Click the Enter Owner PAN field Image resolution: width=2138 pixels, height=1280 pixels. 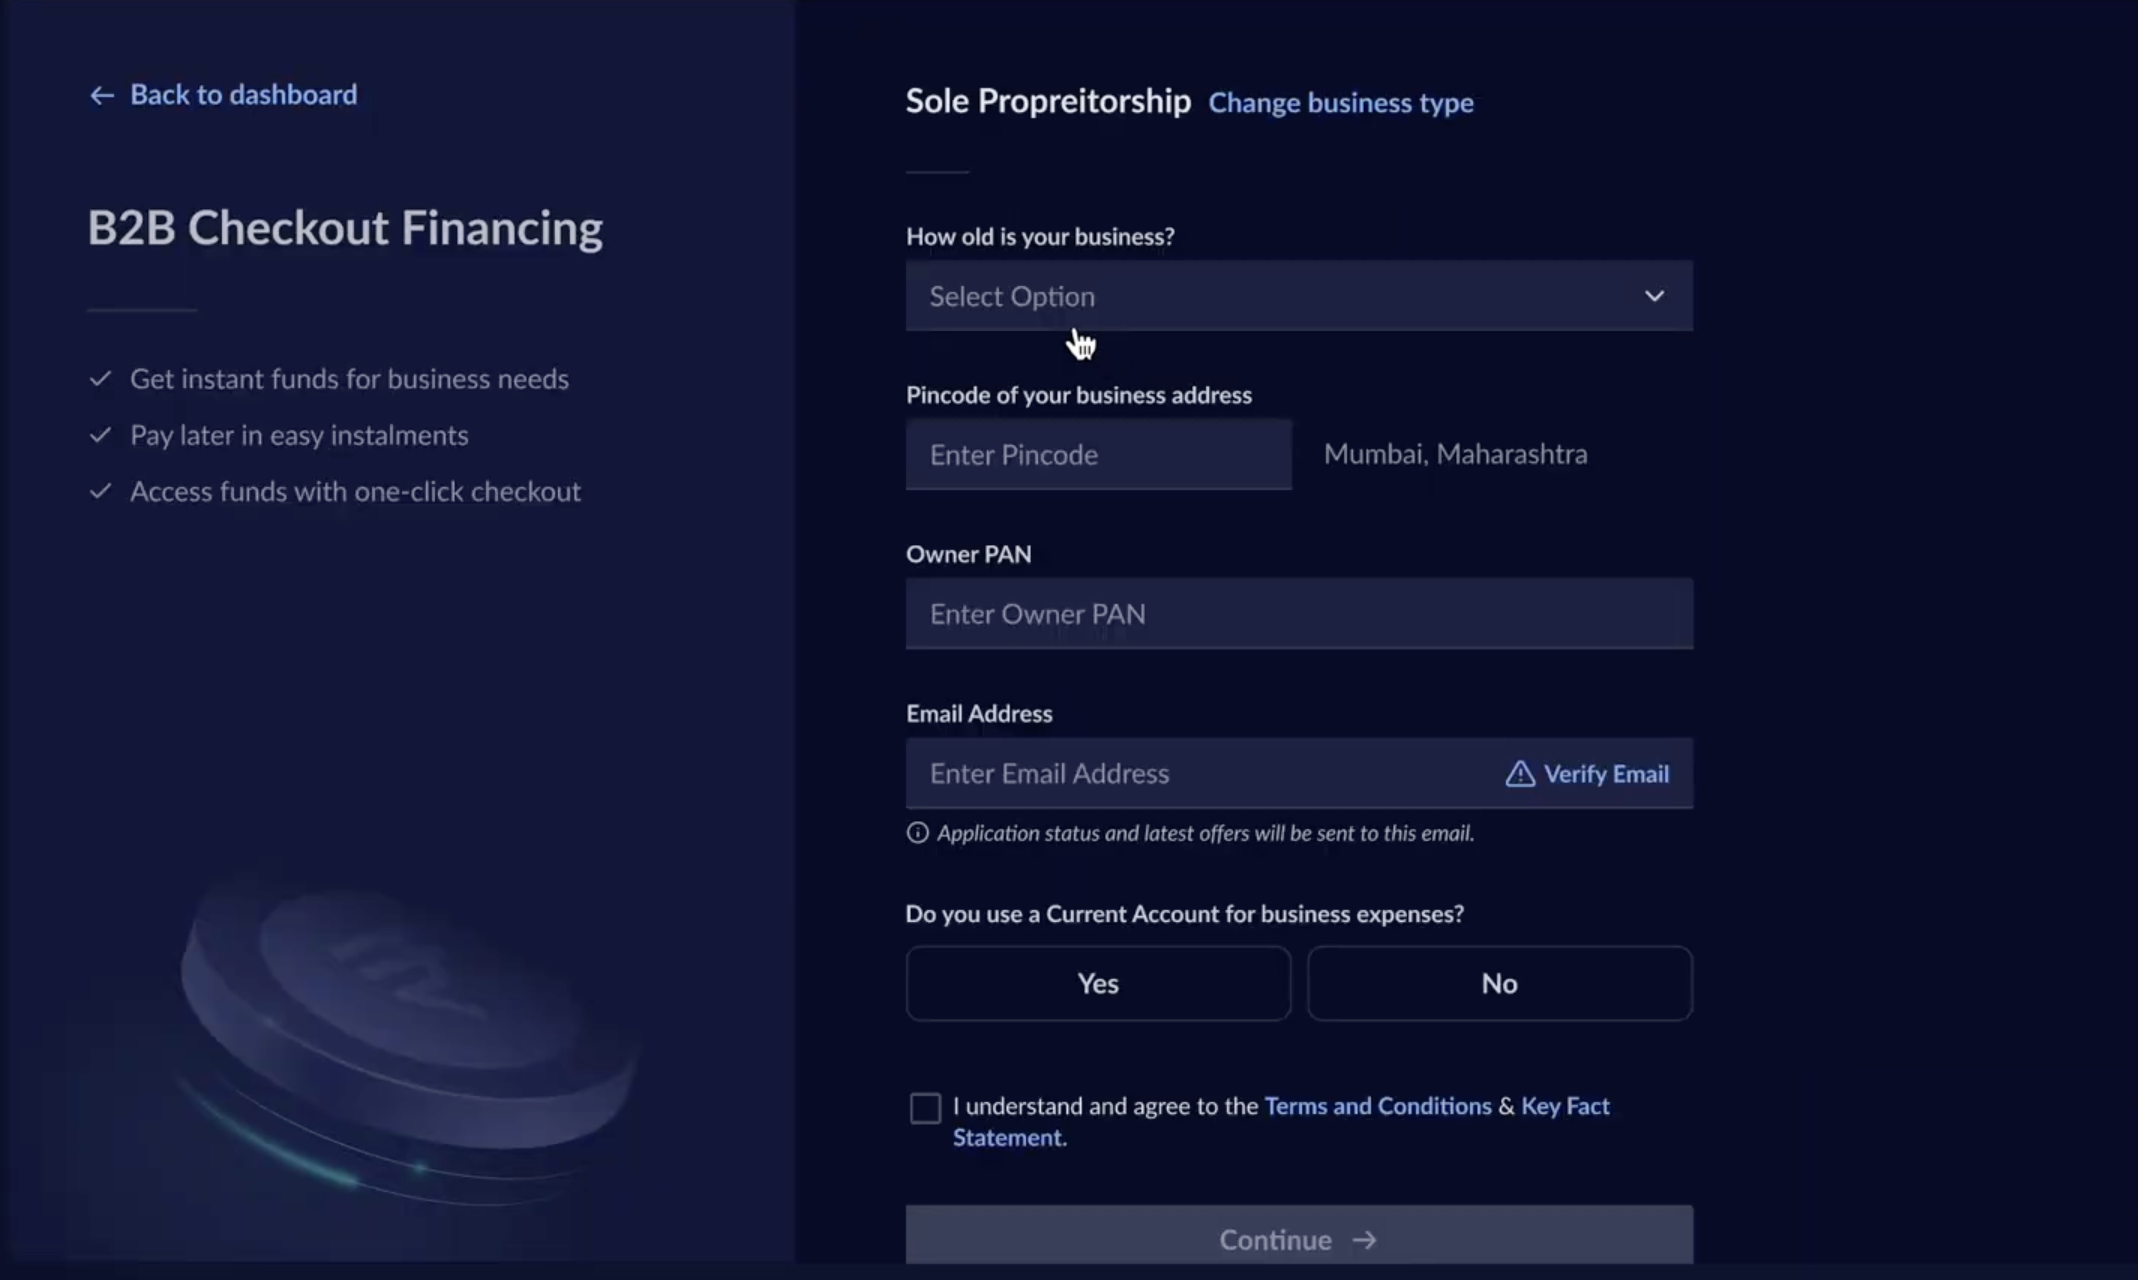(1299, 614)
